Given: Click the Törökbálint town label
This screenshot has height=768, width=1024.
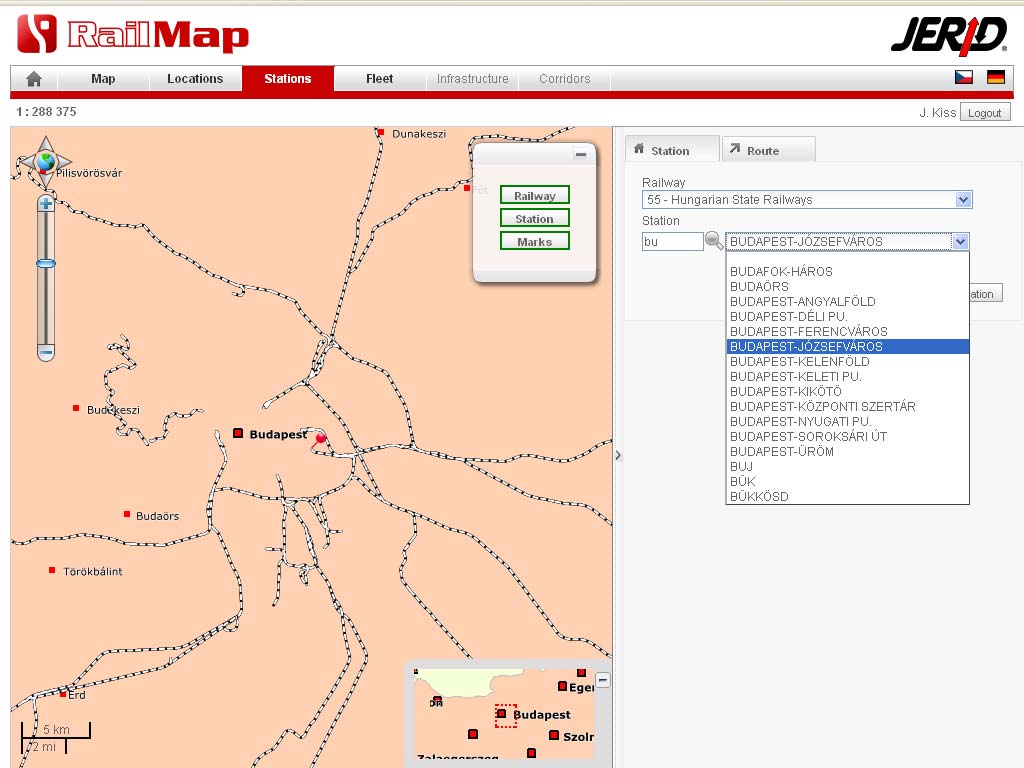Looking at the screenshot, I should (93, 571).
